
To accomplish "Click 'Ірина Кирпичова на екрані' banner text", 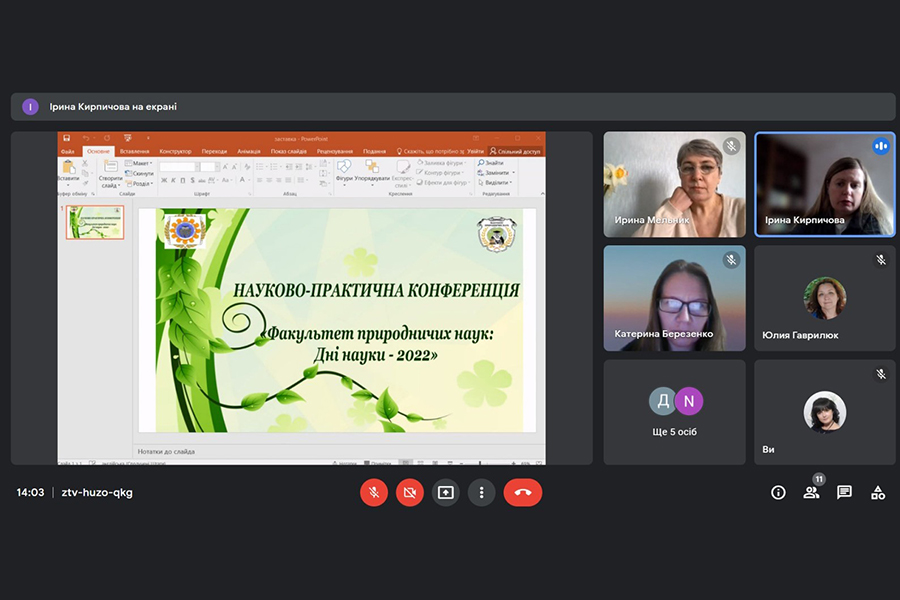I will pos(113,107).
